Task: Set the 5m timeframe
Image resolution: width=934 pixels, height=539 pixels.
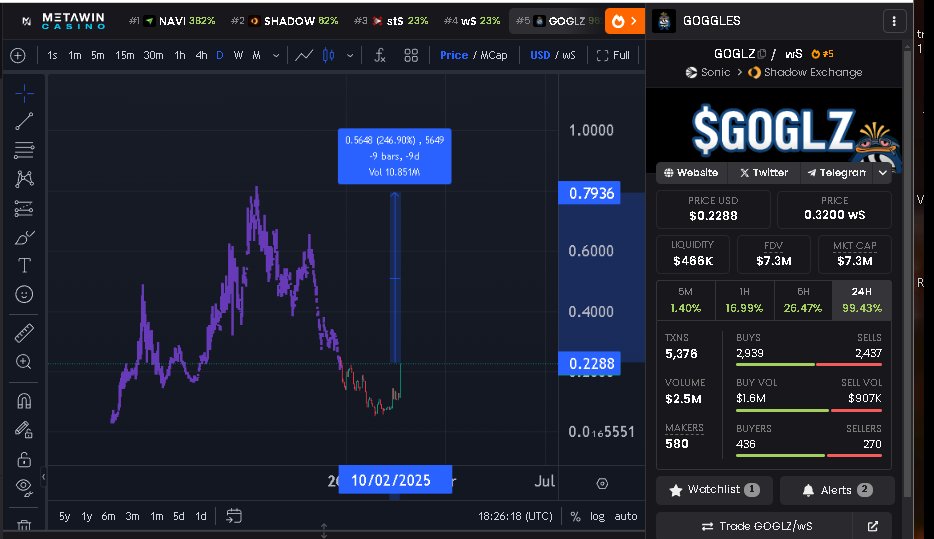Action: (x=98, y=55)
